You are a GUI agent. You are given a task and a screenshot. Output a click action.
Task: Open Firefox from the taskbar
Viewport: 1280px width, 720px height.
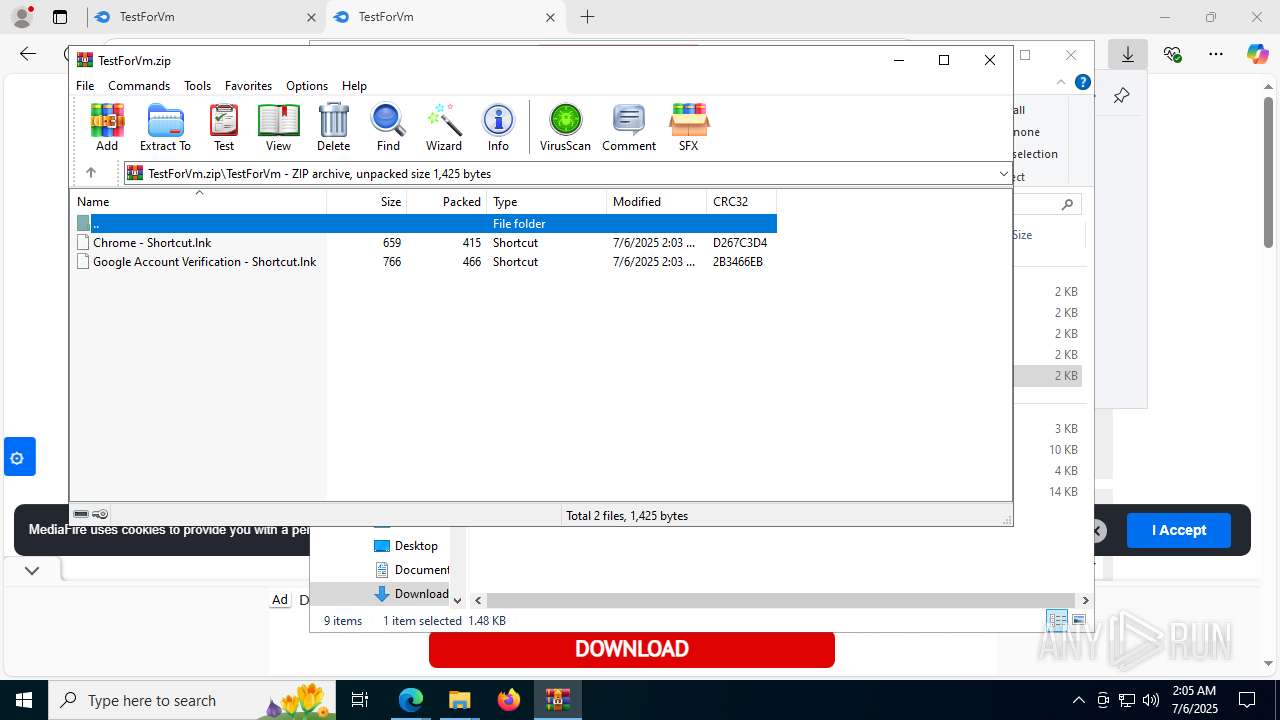coord(509,700)
